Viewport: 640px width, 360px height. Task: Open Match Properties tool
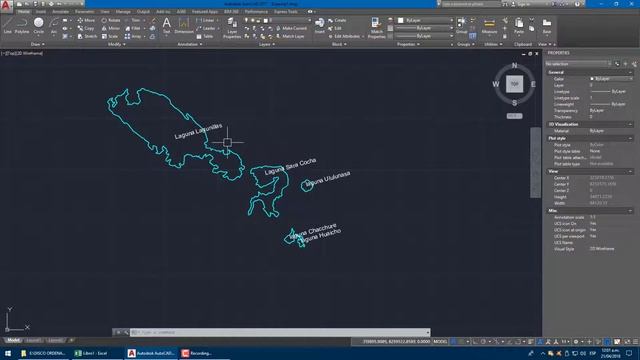(x=376, y=28)
